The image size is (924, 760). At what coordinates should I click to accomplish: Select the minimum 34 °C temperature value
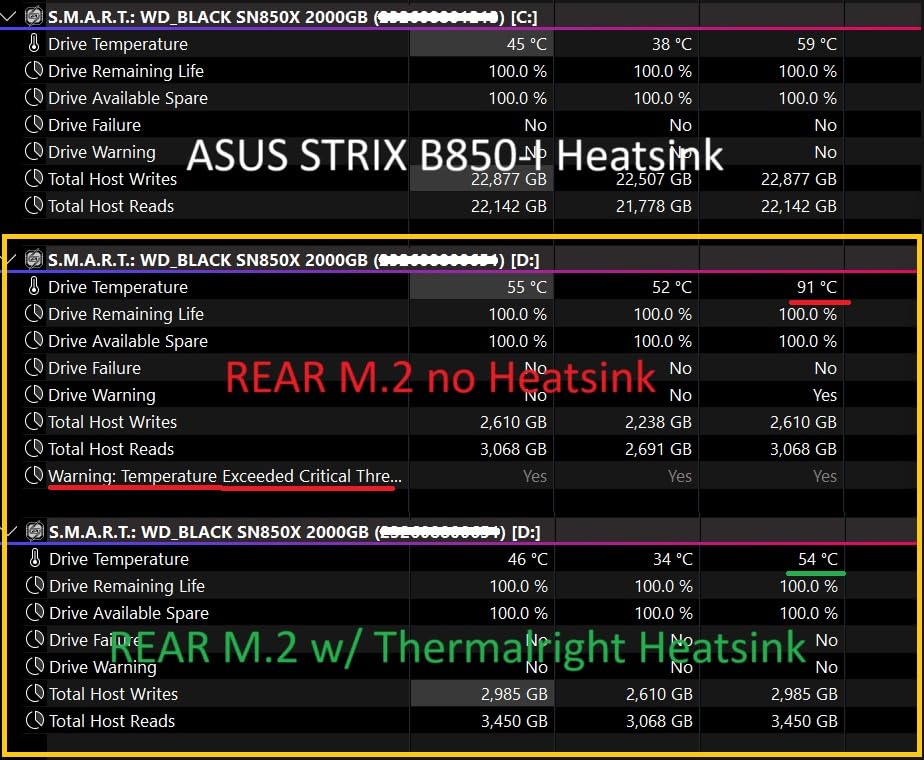[673, 559]
